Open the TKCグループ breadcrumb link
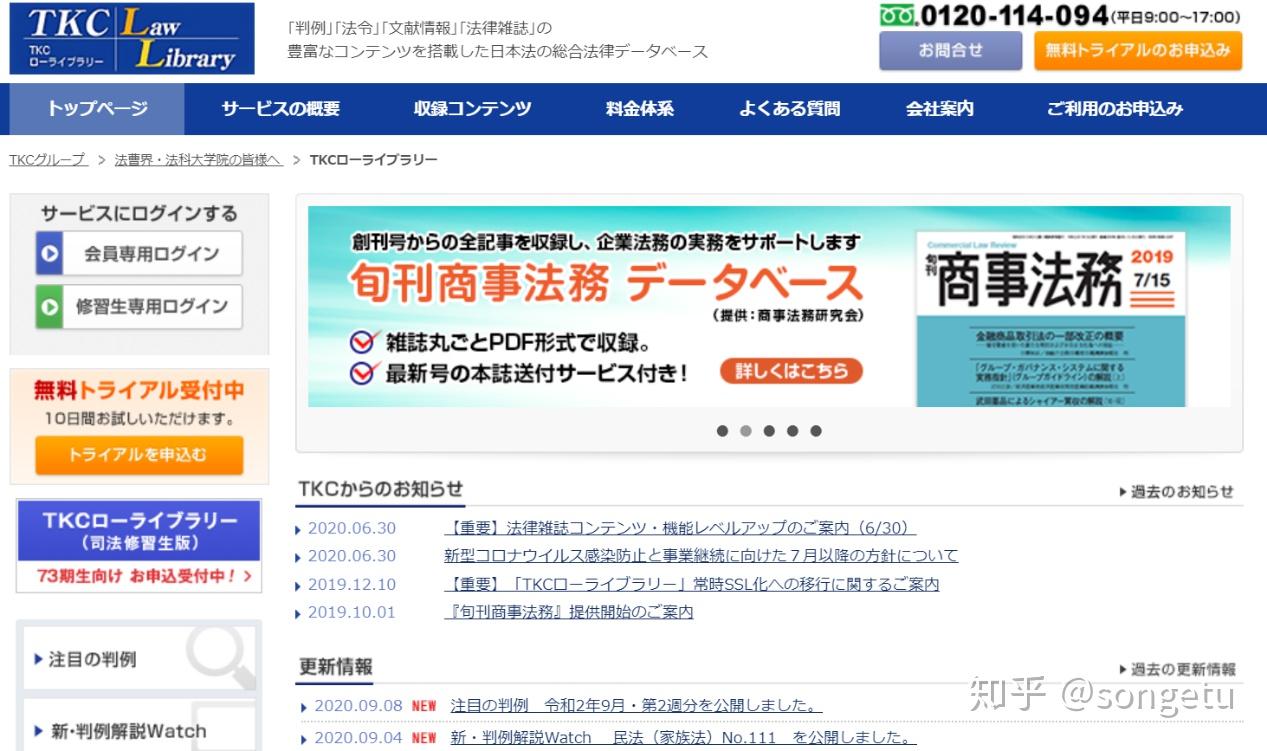Screen dimensions: 1267x751 (x=48, y=160)
